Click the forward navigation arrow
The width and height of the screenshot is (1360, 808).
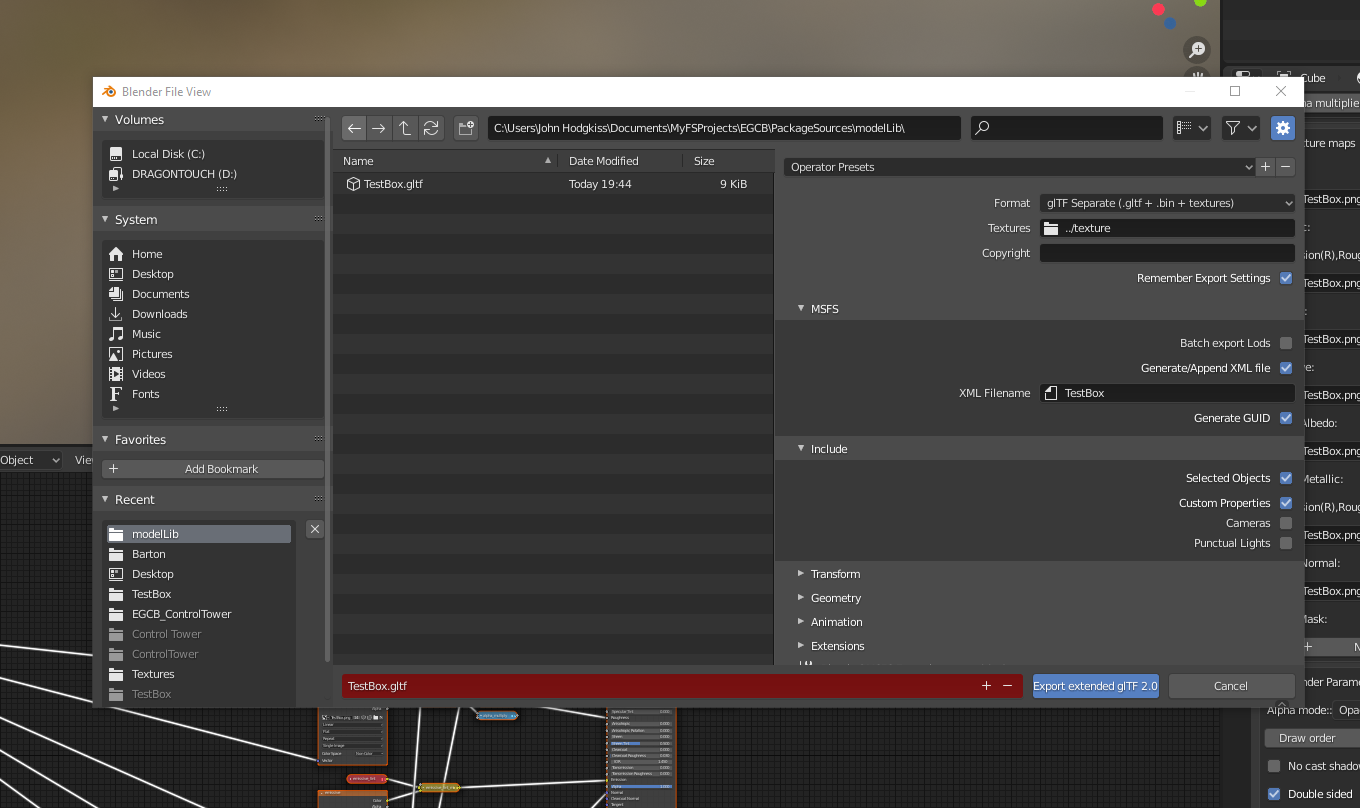(379, 128)
